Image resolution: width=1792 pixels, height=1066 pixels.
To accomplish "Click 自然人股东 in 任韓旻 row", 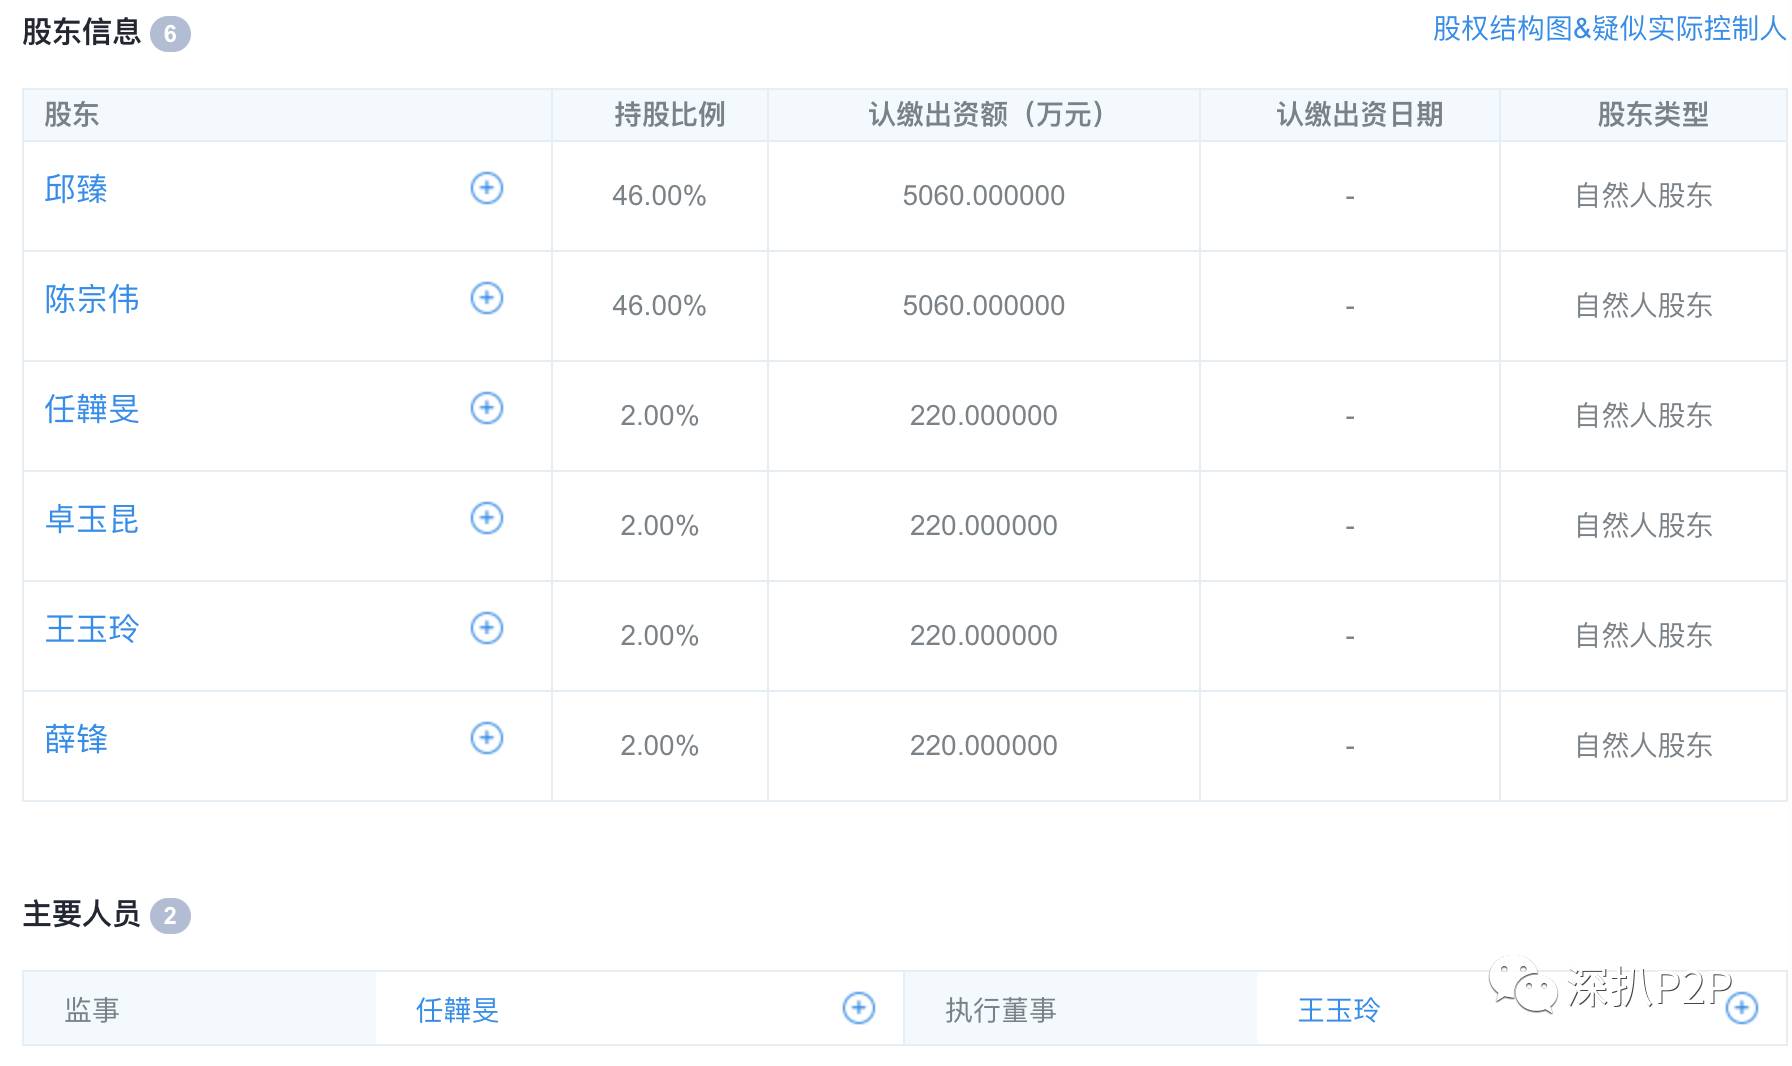I will [1644, 416].
